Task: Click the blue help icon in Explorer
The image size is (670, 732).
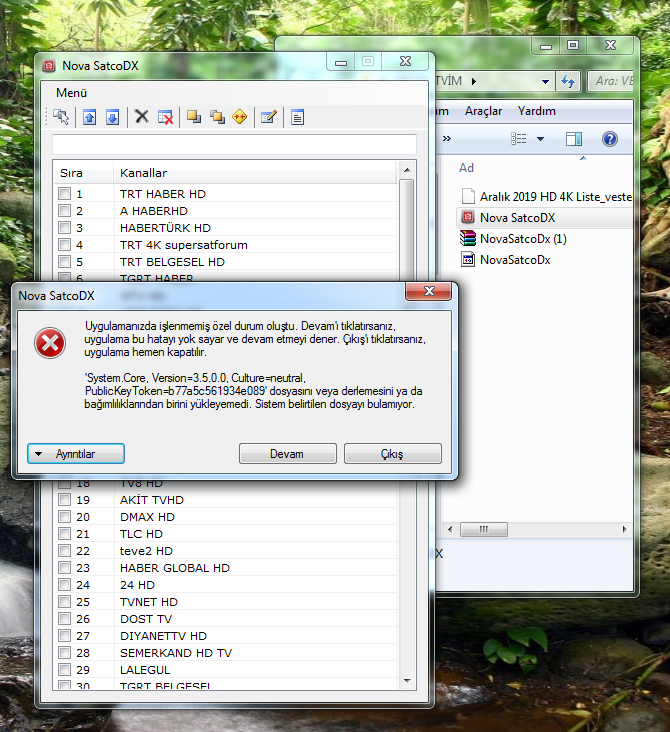Action: 609,138
